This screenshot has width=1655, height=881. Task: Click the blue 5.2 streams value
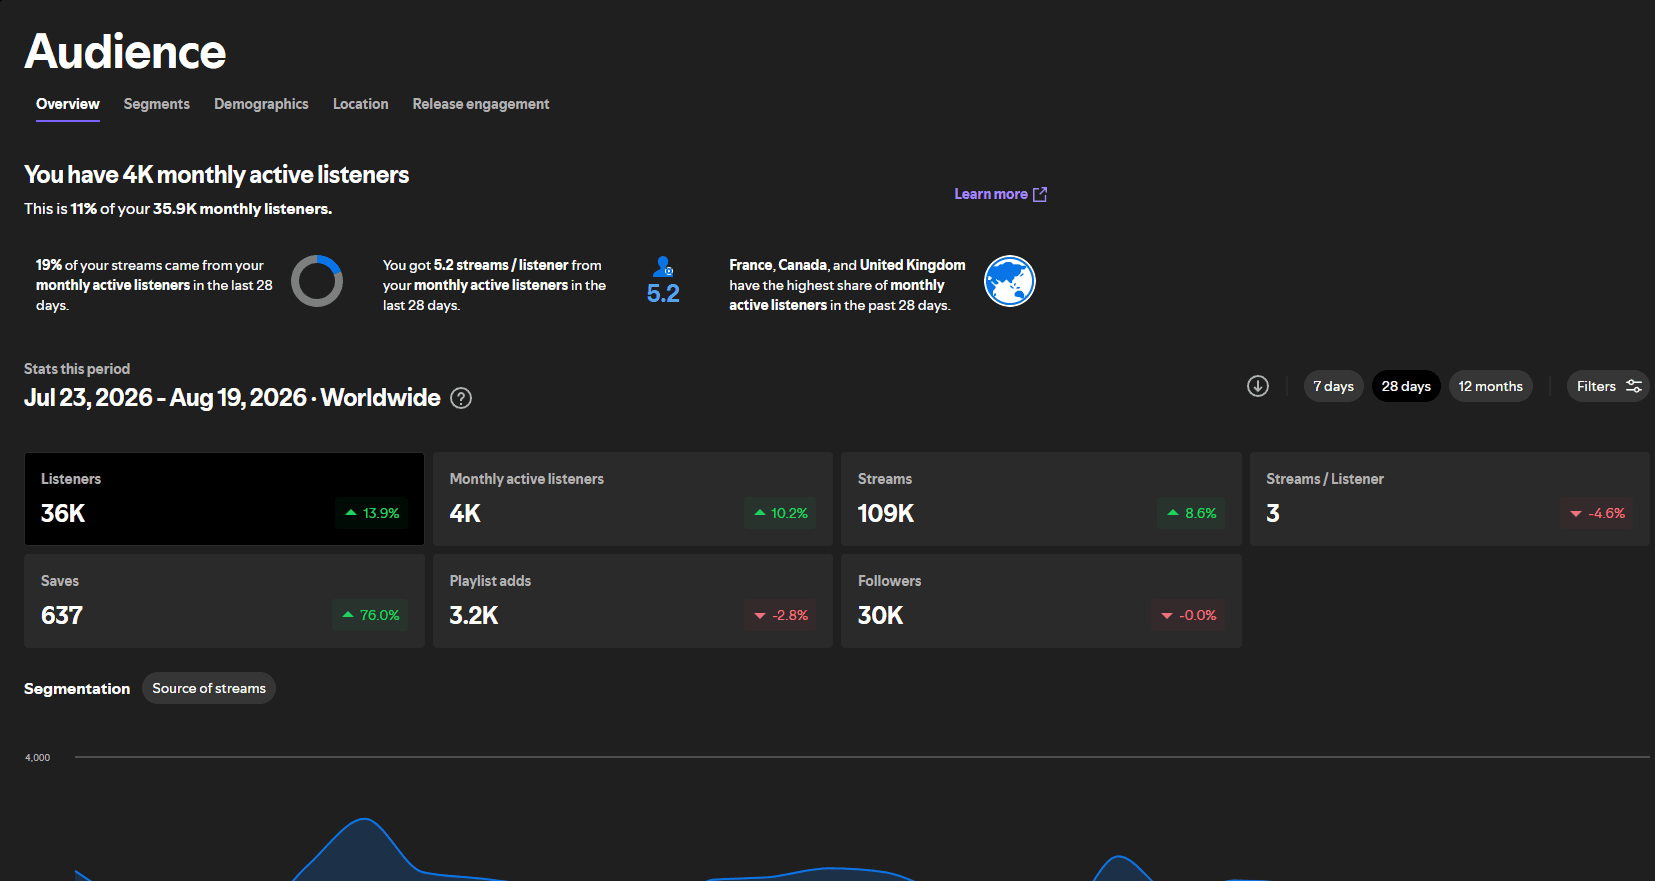click(x=663, y=293)
